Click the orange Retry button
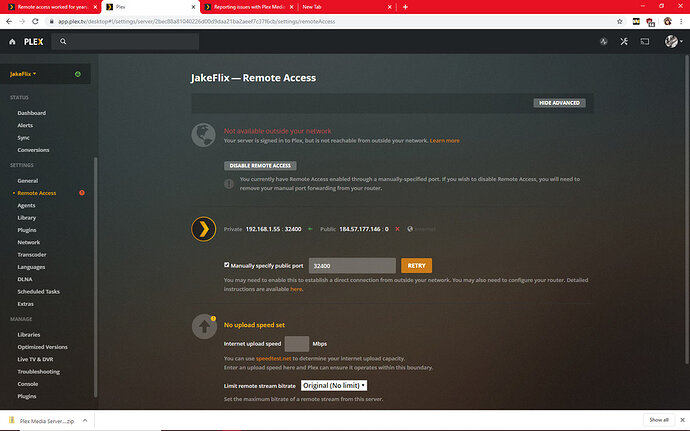This screenshot has height=431, width=690. tap(416, 266)
